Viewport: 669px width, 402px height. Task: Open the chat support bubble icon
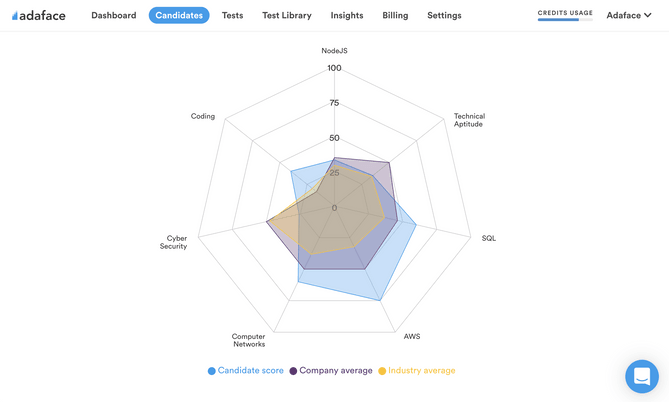tap(642, 376)
